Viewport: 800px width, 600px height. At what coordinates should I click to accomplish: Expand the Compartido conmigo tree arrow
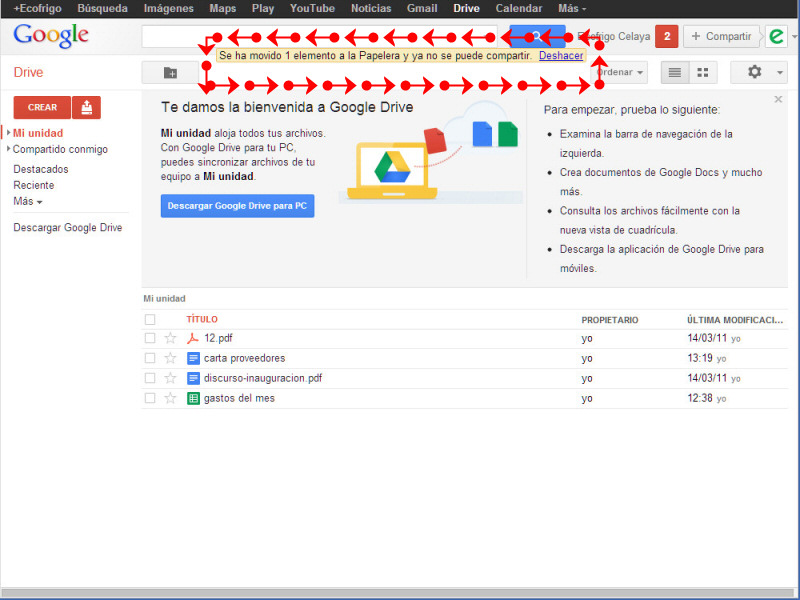8,149
